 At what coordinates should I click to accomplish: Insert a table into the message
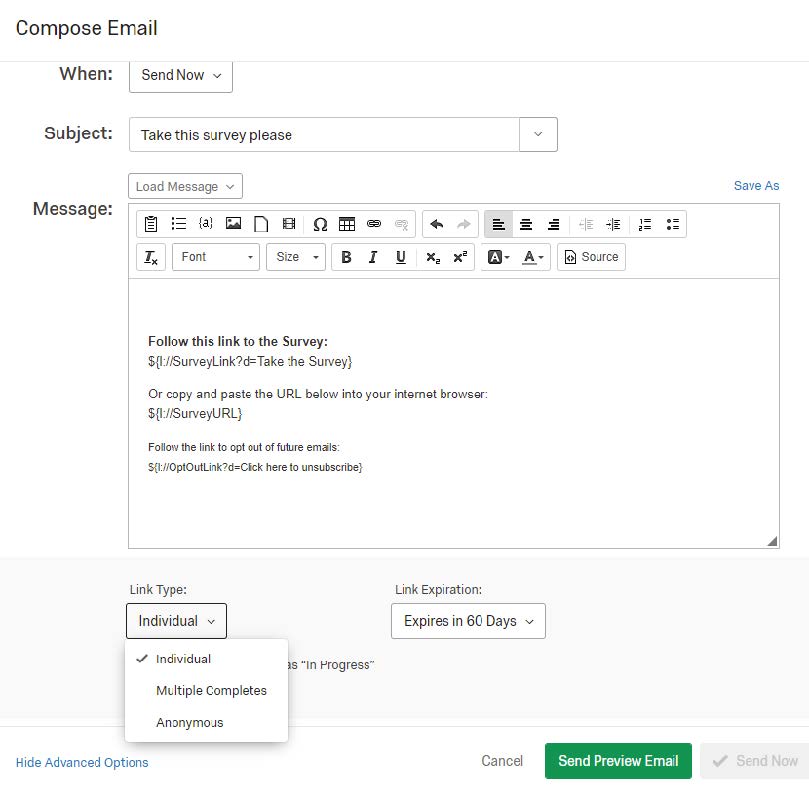coord(346,223)
